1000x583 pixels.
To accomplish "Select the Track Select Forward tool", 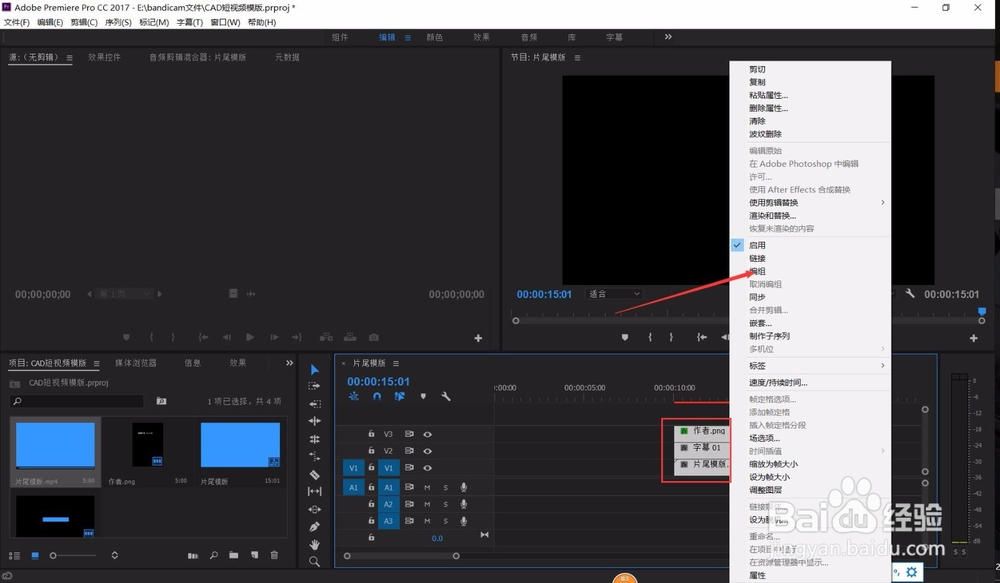I will tap(314, 385).
